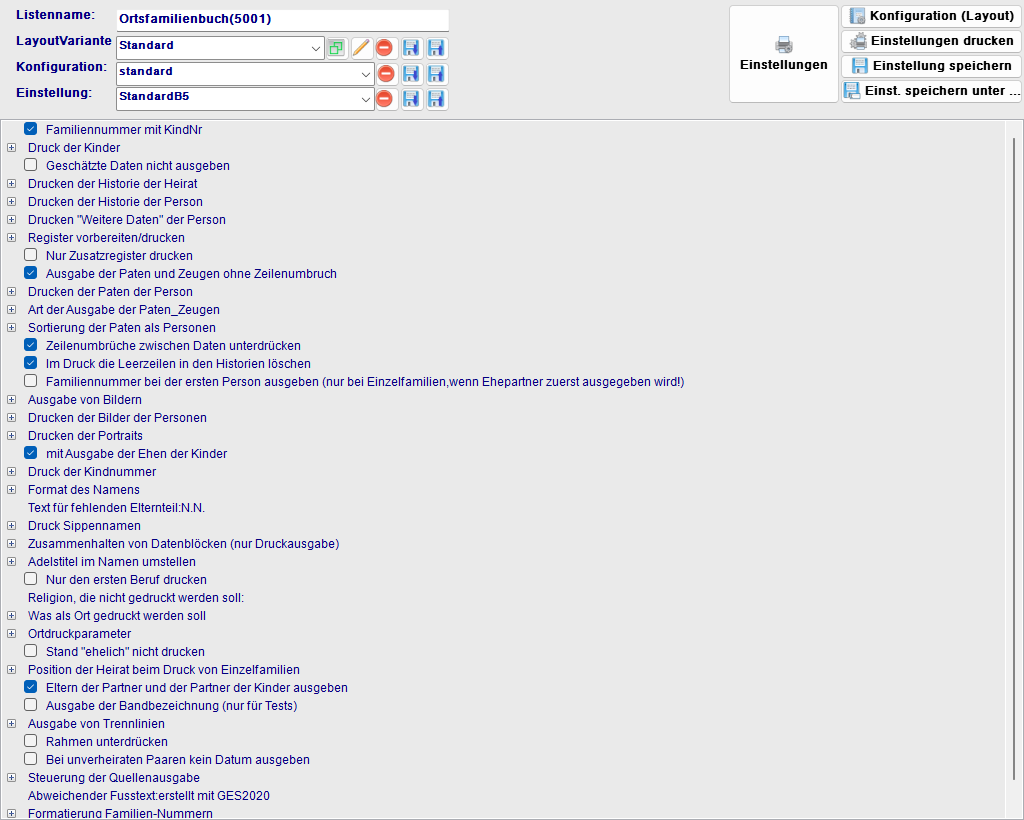Expand the Druck der Kinder tree node
Viewport: 1024px width, 820px height.
pyautogui.click(x=10, y=147)
